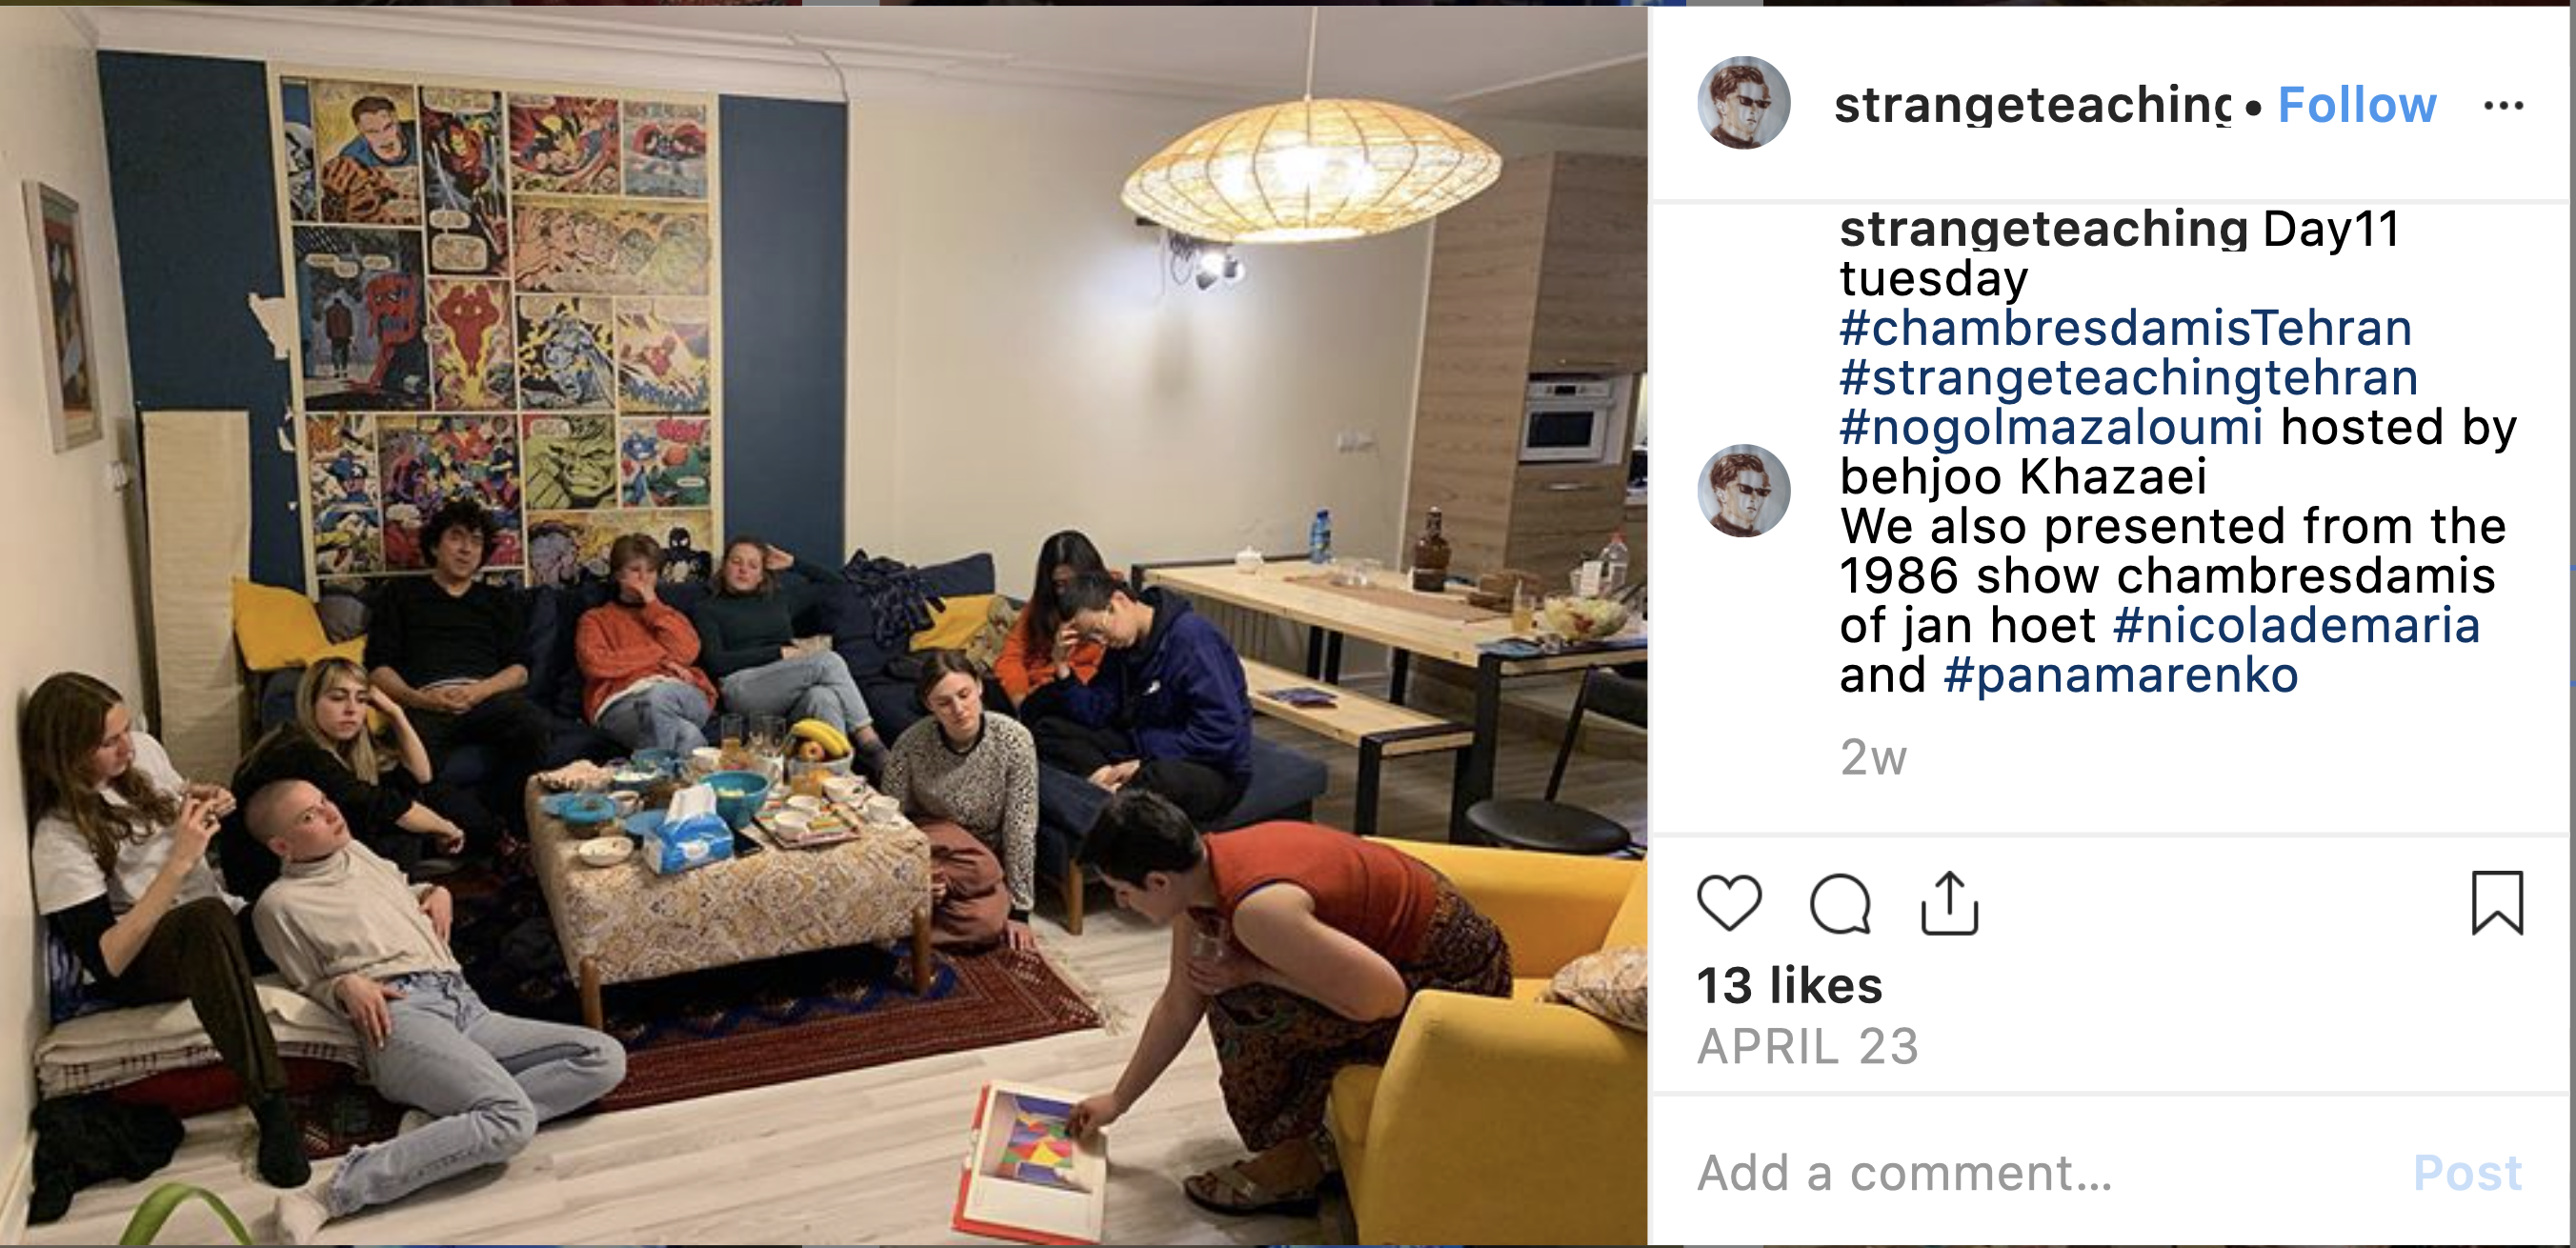Screen dimensions: 2576x1248
Task: Open hashtag #nogolmazaloumi
Action: [2051, 427]
